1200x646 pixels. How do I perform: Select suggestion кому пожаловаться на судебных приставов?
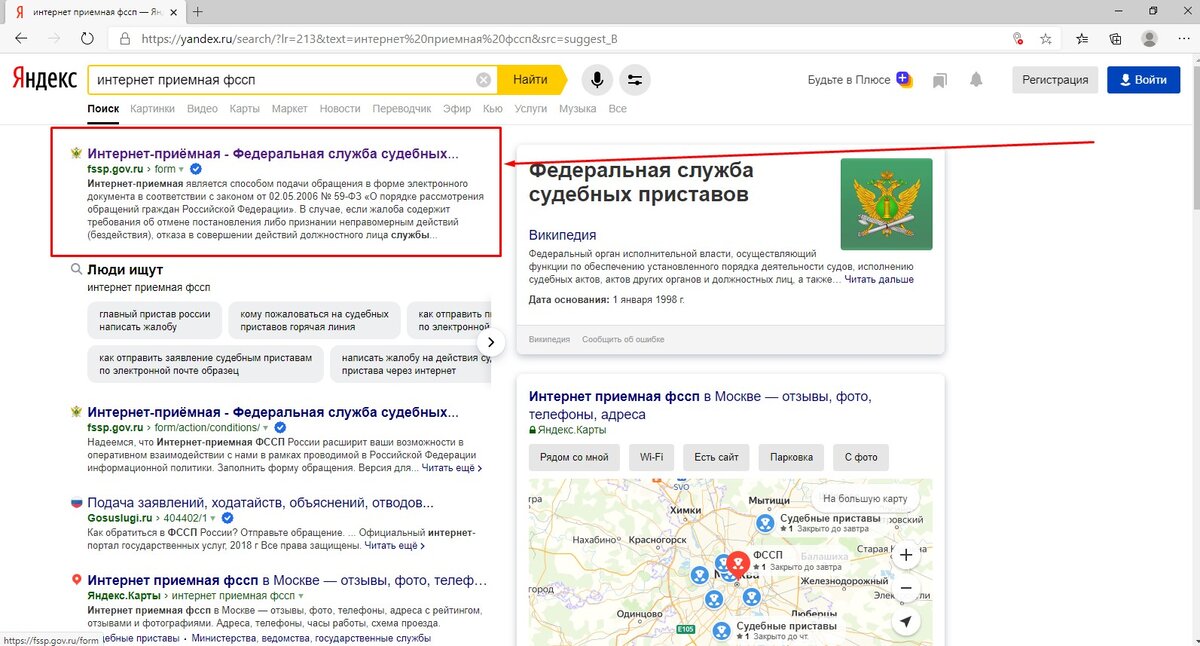click(x=314, y=320)
